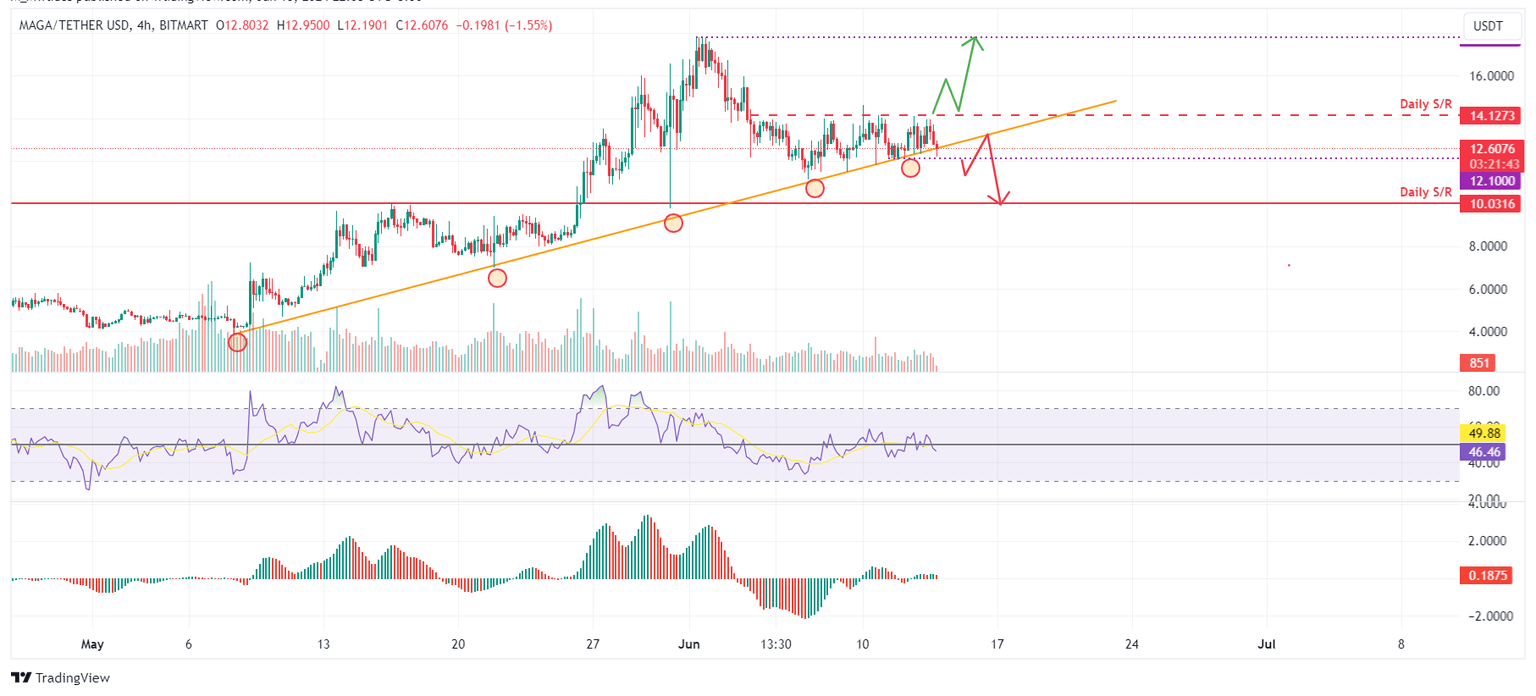
Task: Toggle the USDT currency display
Action: click(x=1492, y=26)
